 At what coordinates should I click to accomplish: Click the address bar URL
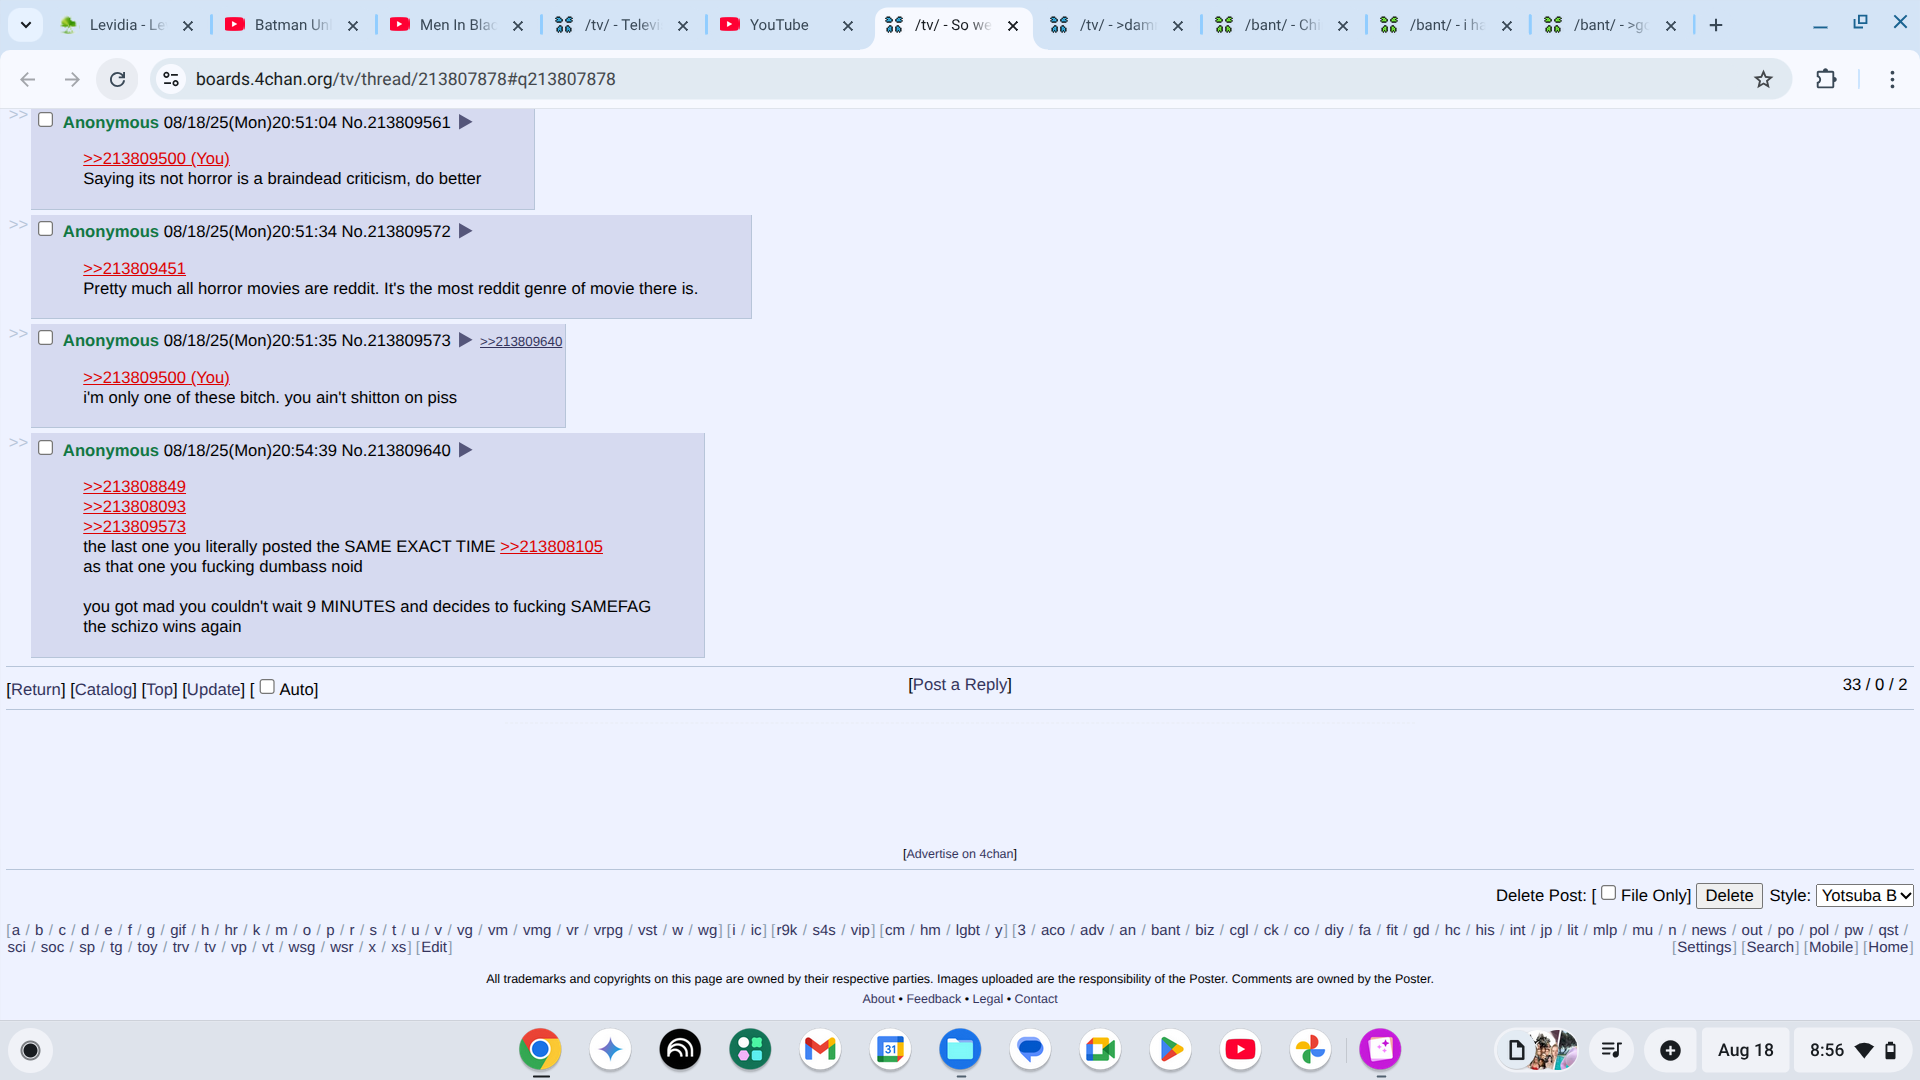coord(405,79)
